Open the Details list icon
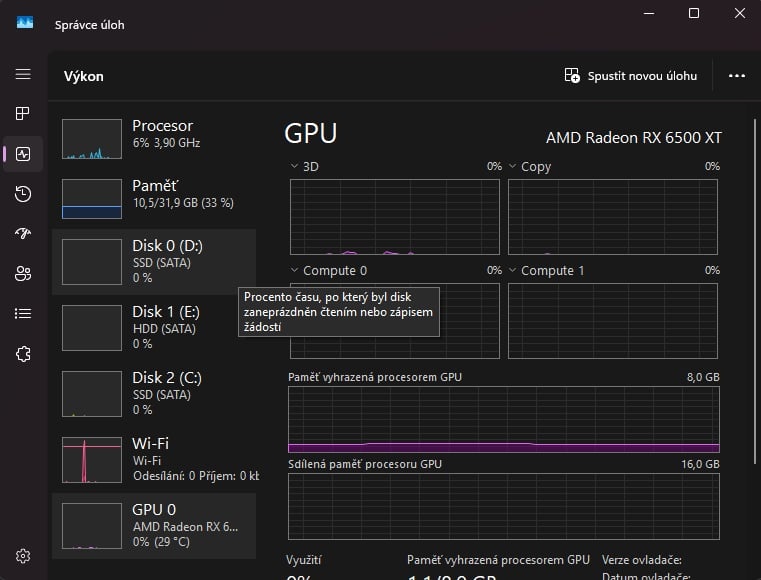The width and height of the screenshot is (761, 580). click(23, 314)
